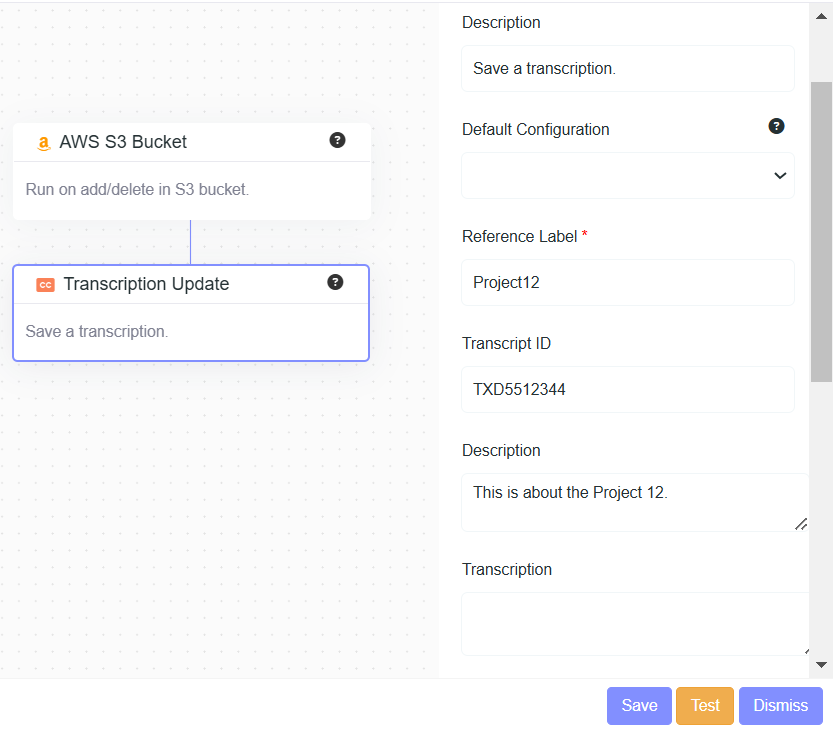Open help for the Transcription Update node
This screenshot has height=733, width=833.
(x=335, y=282)
